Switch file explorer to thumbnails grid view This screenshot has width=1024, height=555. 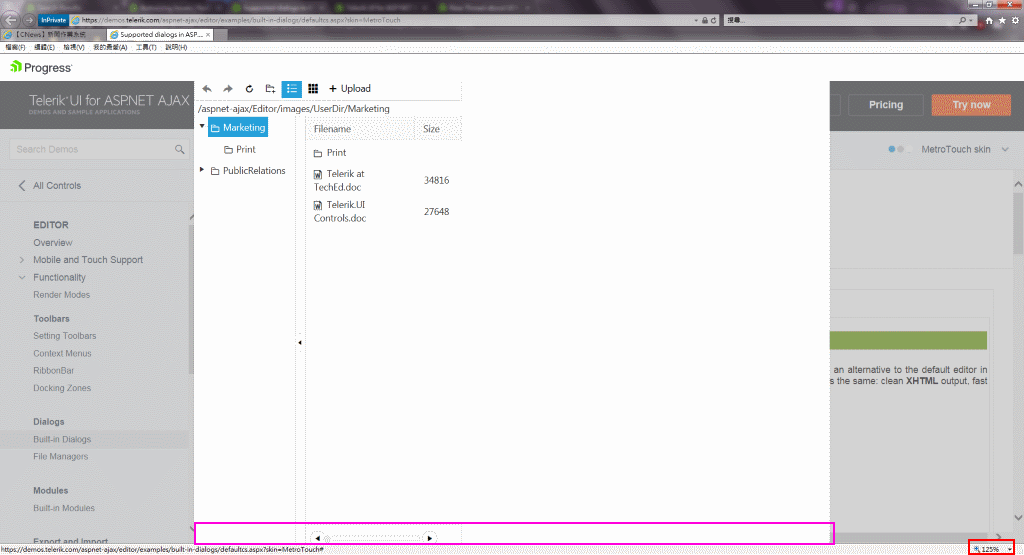coord(313,89)
